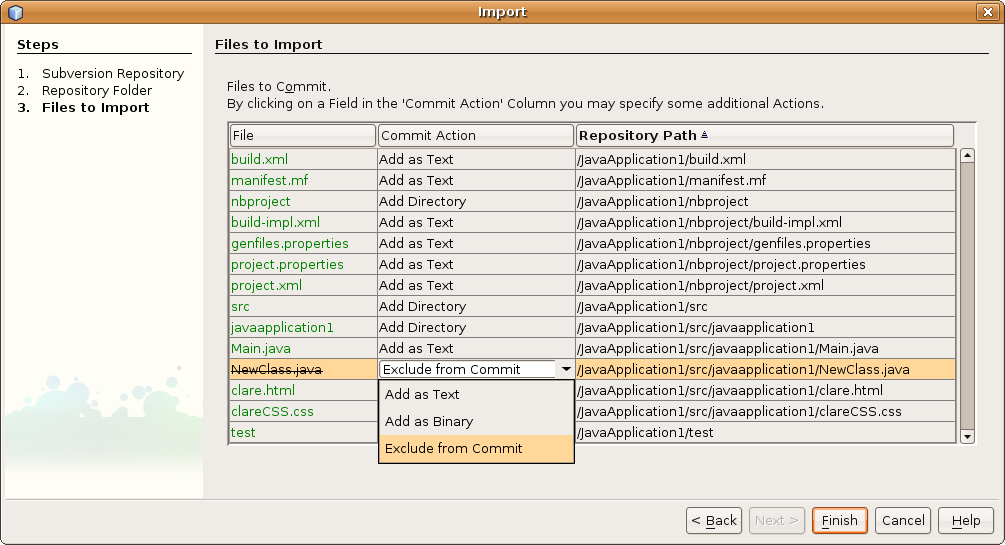Select the build.xml file row
Screen dimensions: 1005x545
click(x=260, y=160)
